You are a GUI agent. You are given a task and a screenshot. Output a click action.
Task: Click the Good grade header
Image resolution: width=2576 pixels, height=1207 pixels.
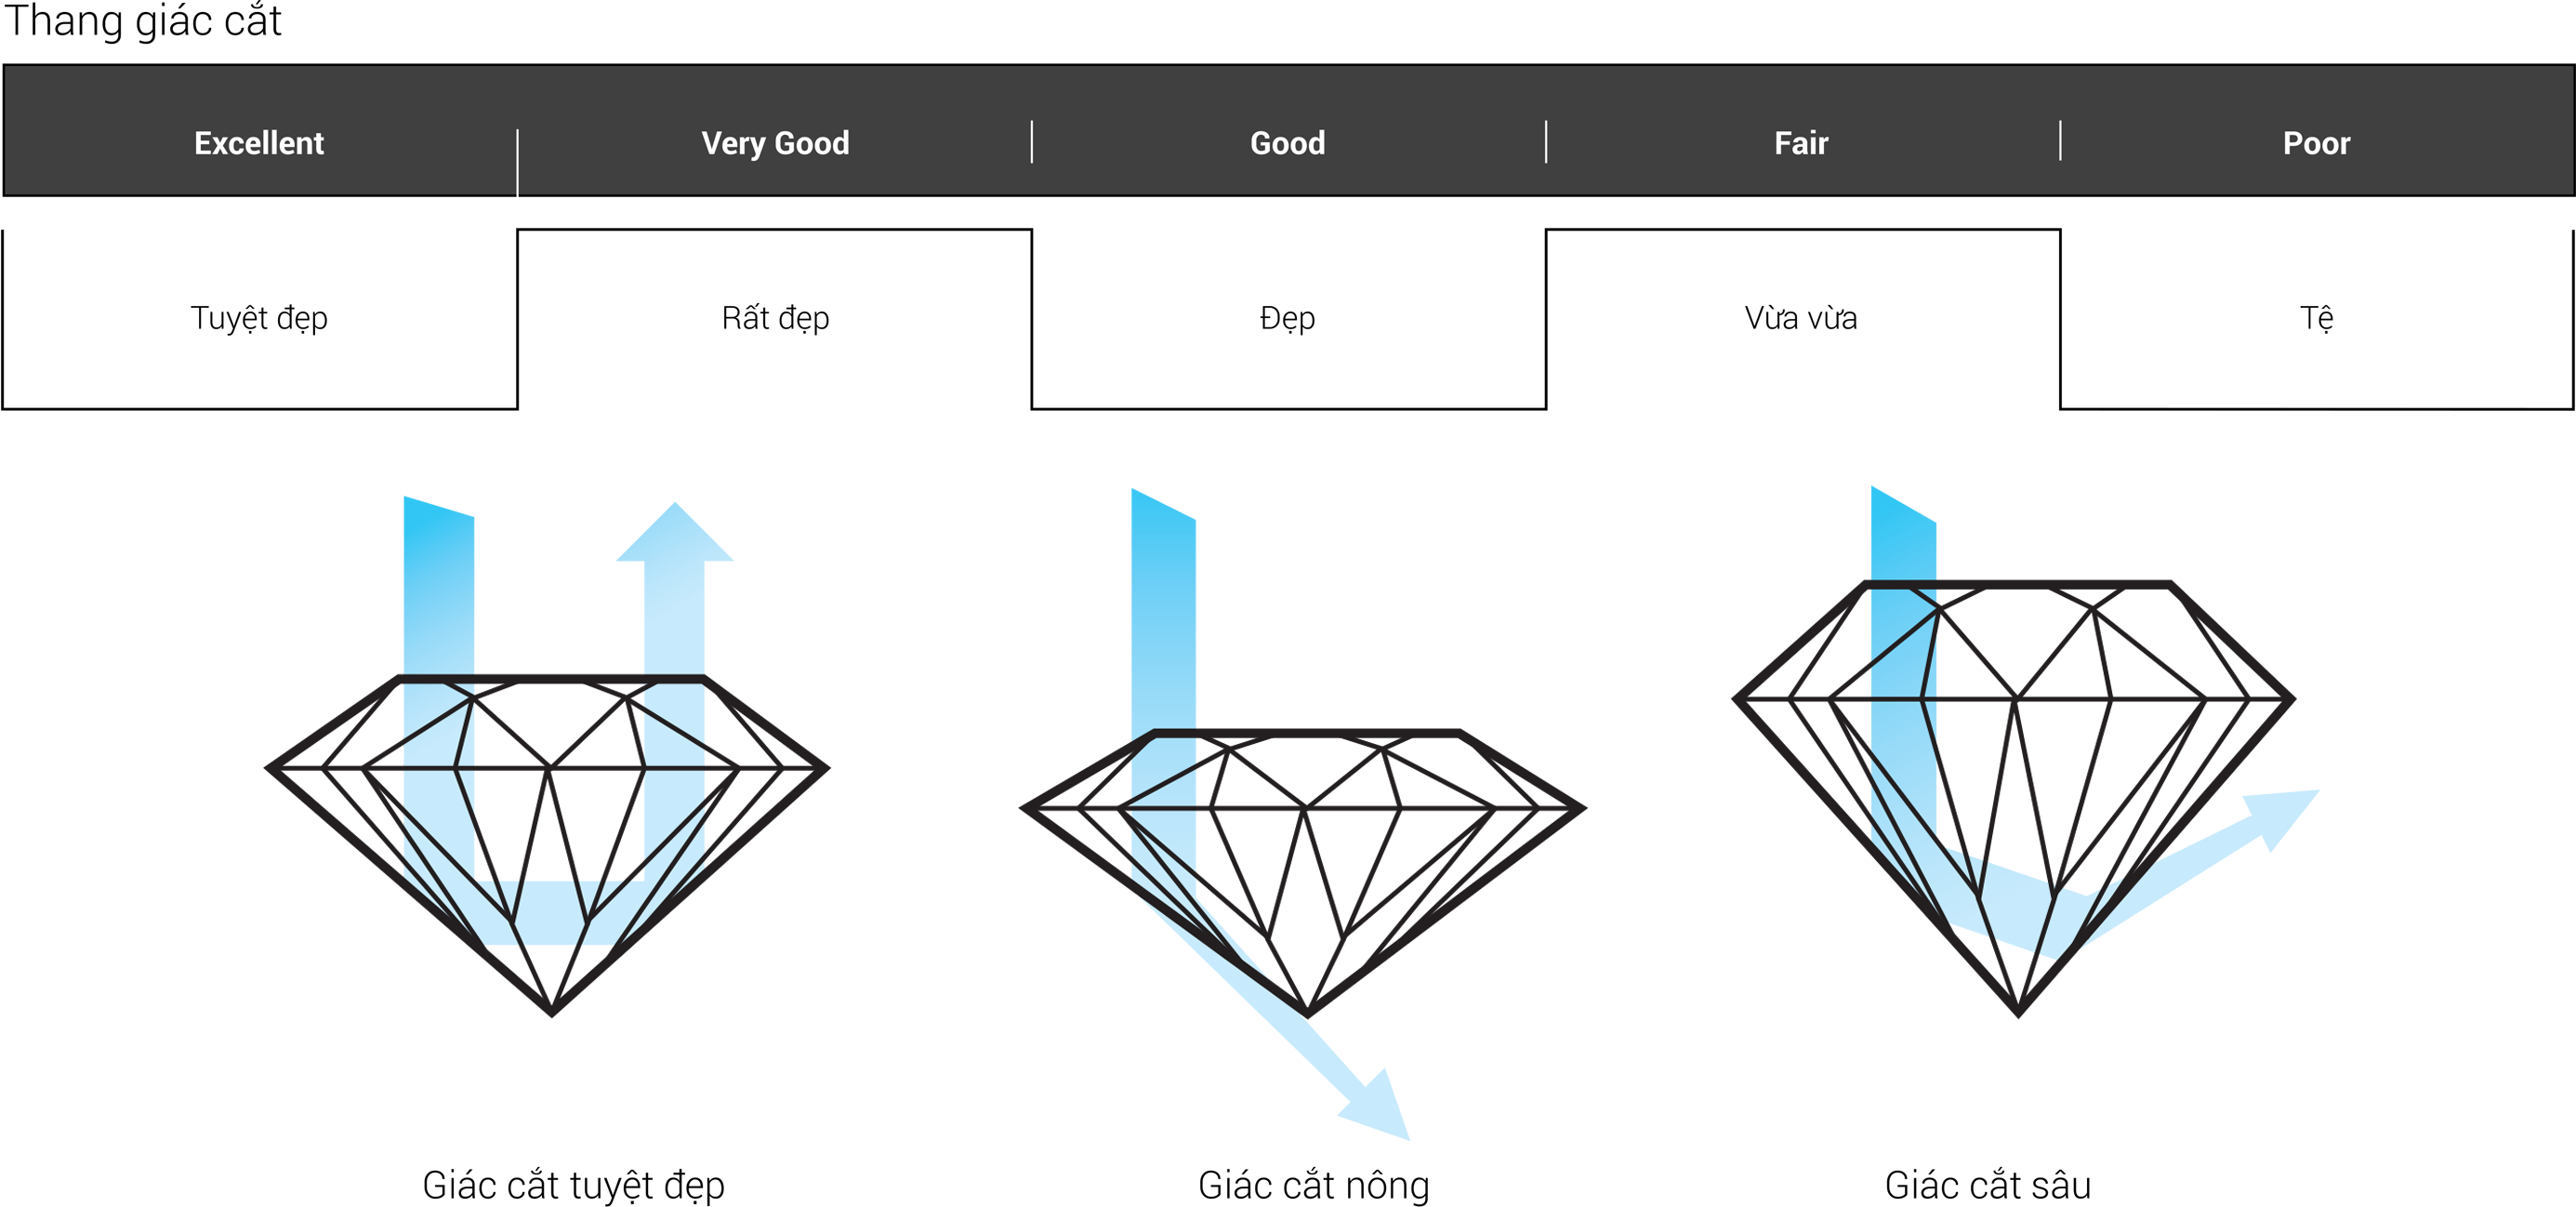click(x=1288, y=143)
